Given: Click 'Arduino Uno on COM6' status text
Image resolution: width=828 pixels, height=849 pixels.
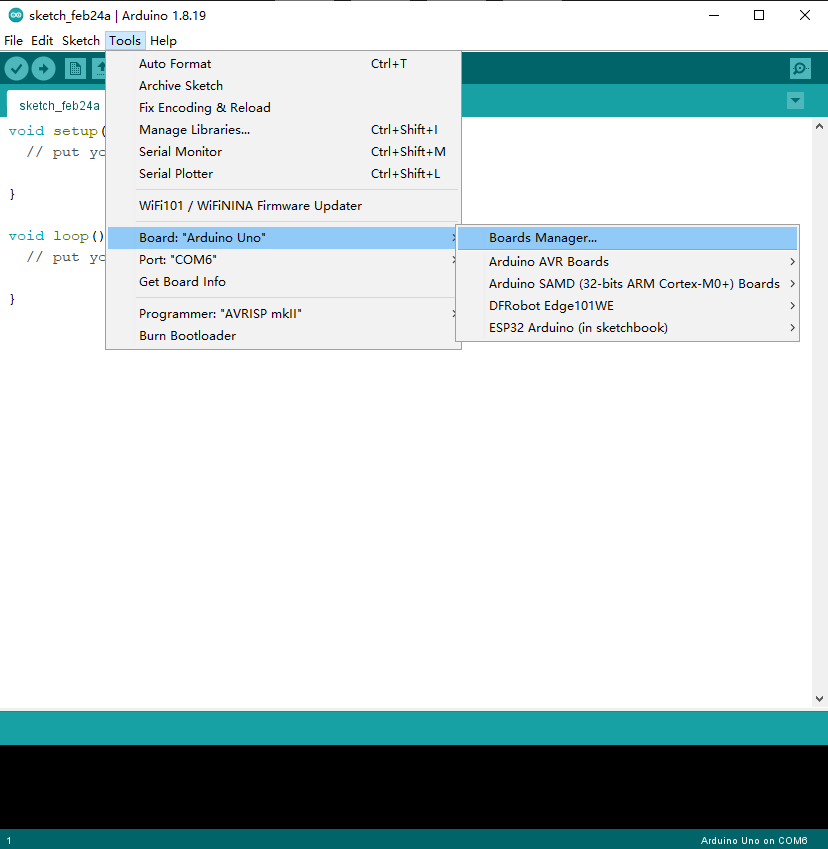Looking at the screenshot, I should (x=754, y=840).
